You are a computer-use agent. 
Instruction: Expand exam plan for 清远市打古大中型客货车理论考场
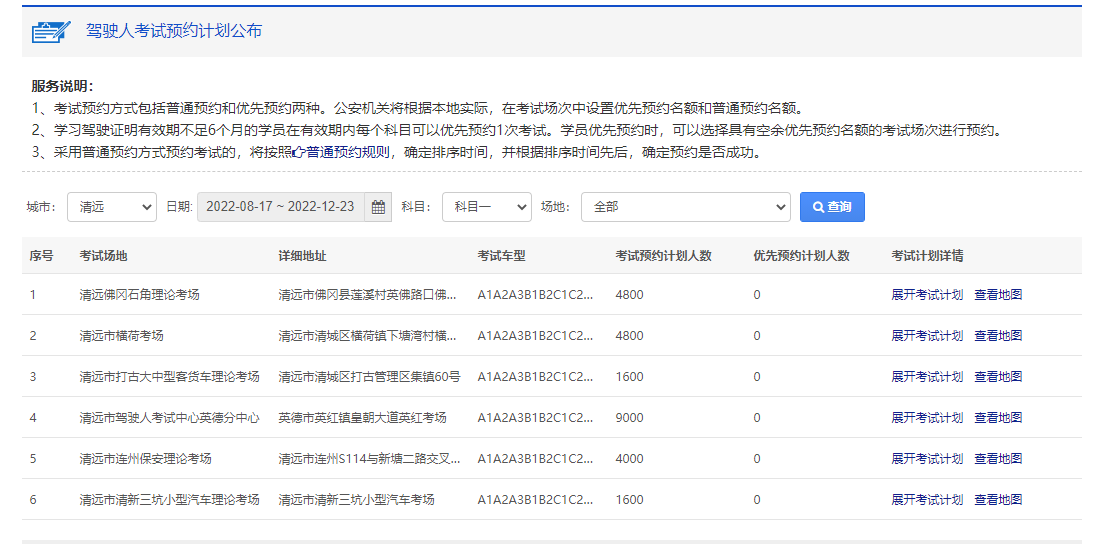(x=927, y=377)
